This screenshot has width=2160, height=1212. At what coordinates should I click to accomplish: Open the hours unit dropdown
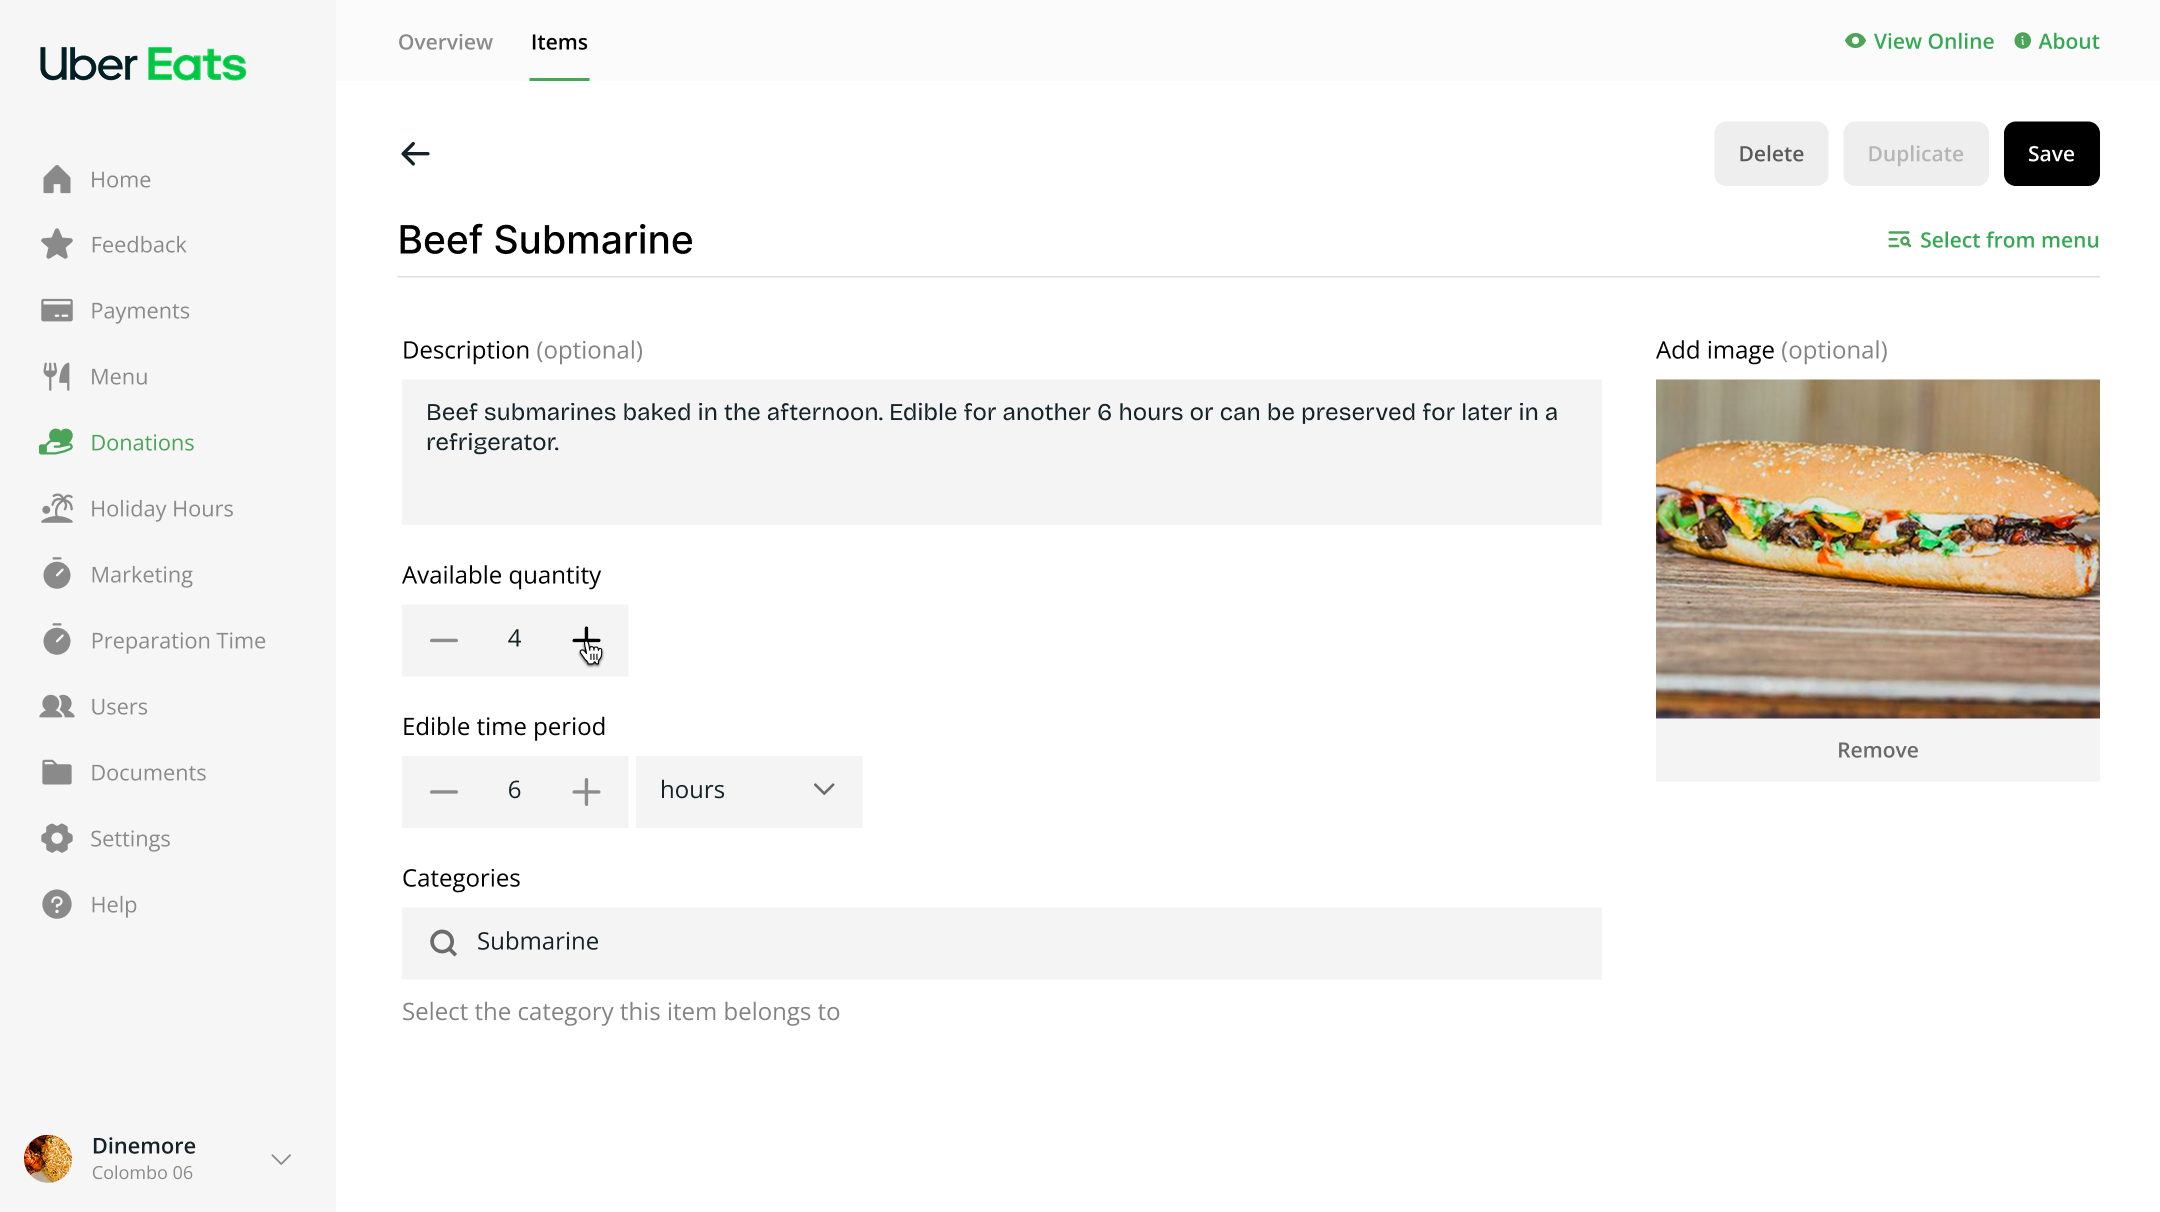748,791
